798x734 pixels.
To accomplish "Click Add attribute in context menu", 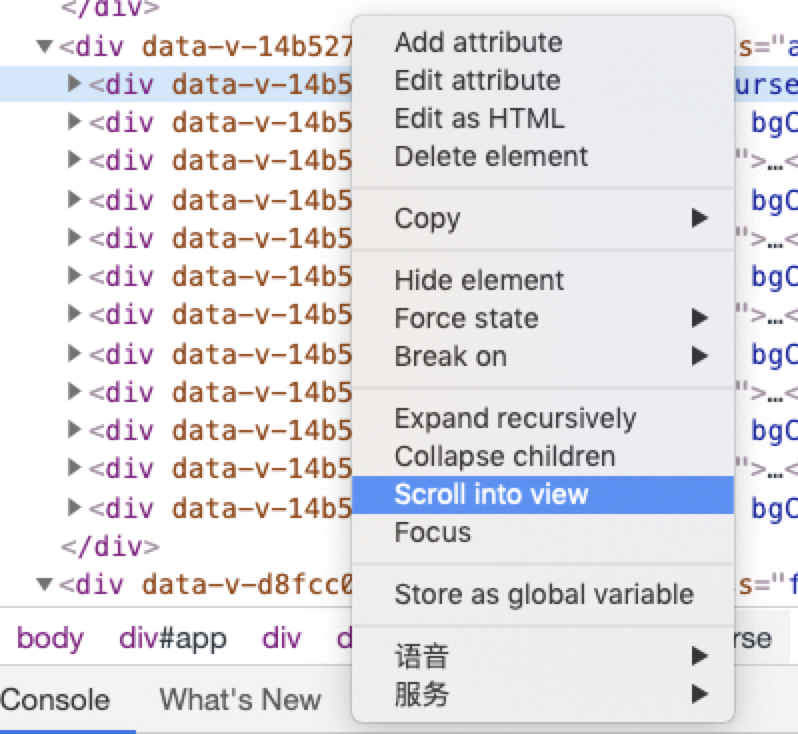I will click(x=478, y=42).
